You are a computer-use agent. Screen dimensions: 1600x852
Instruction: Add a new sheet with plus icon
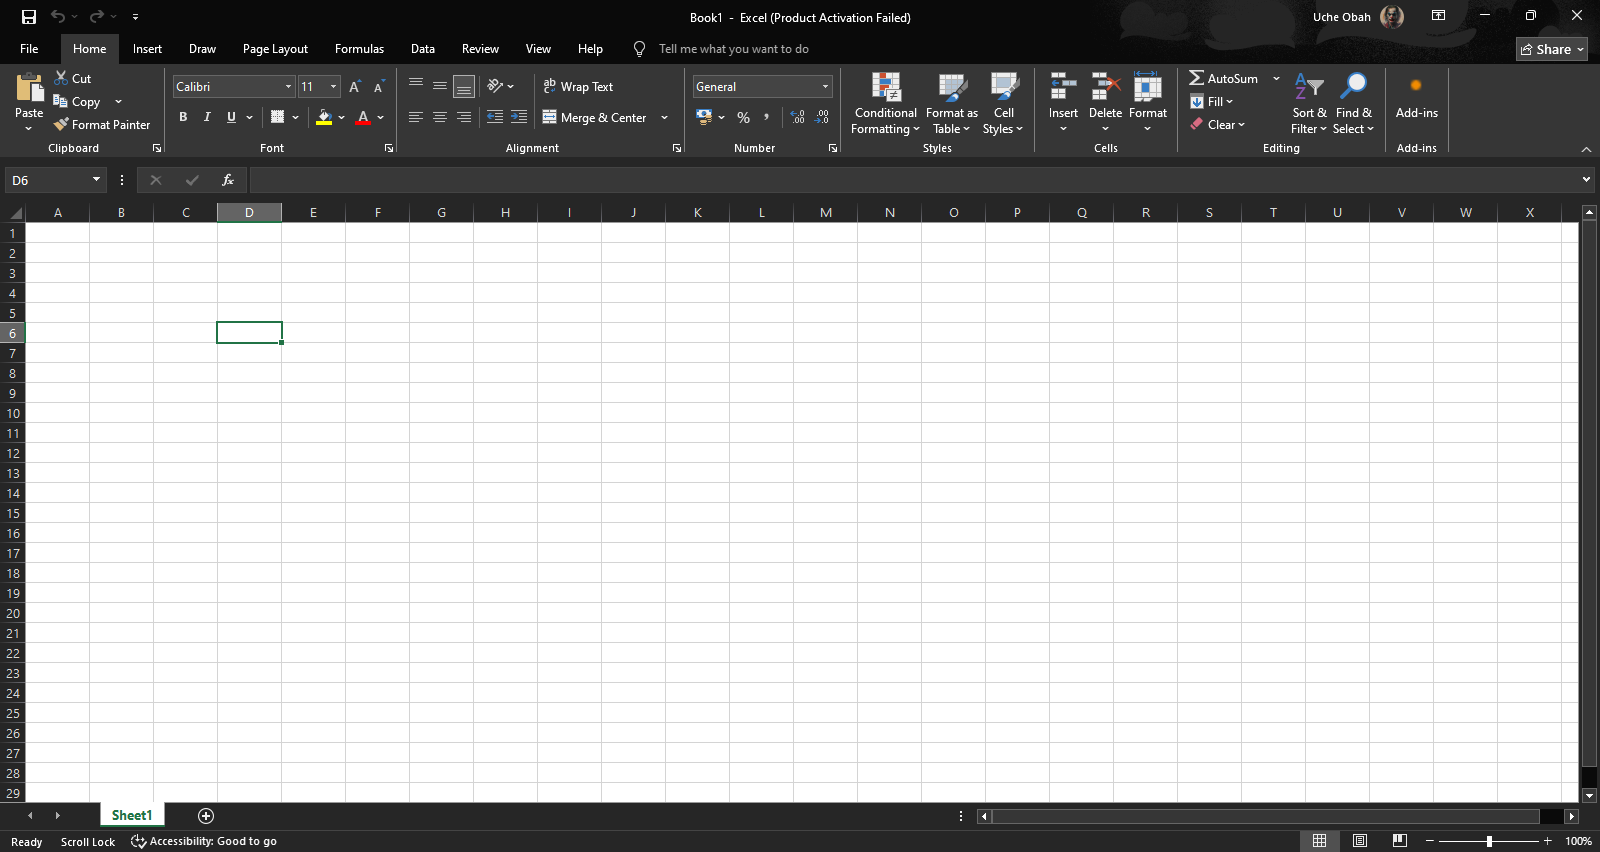pyautogui.click(x=206, y=816)
